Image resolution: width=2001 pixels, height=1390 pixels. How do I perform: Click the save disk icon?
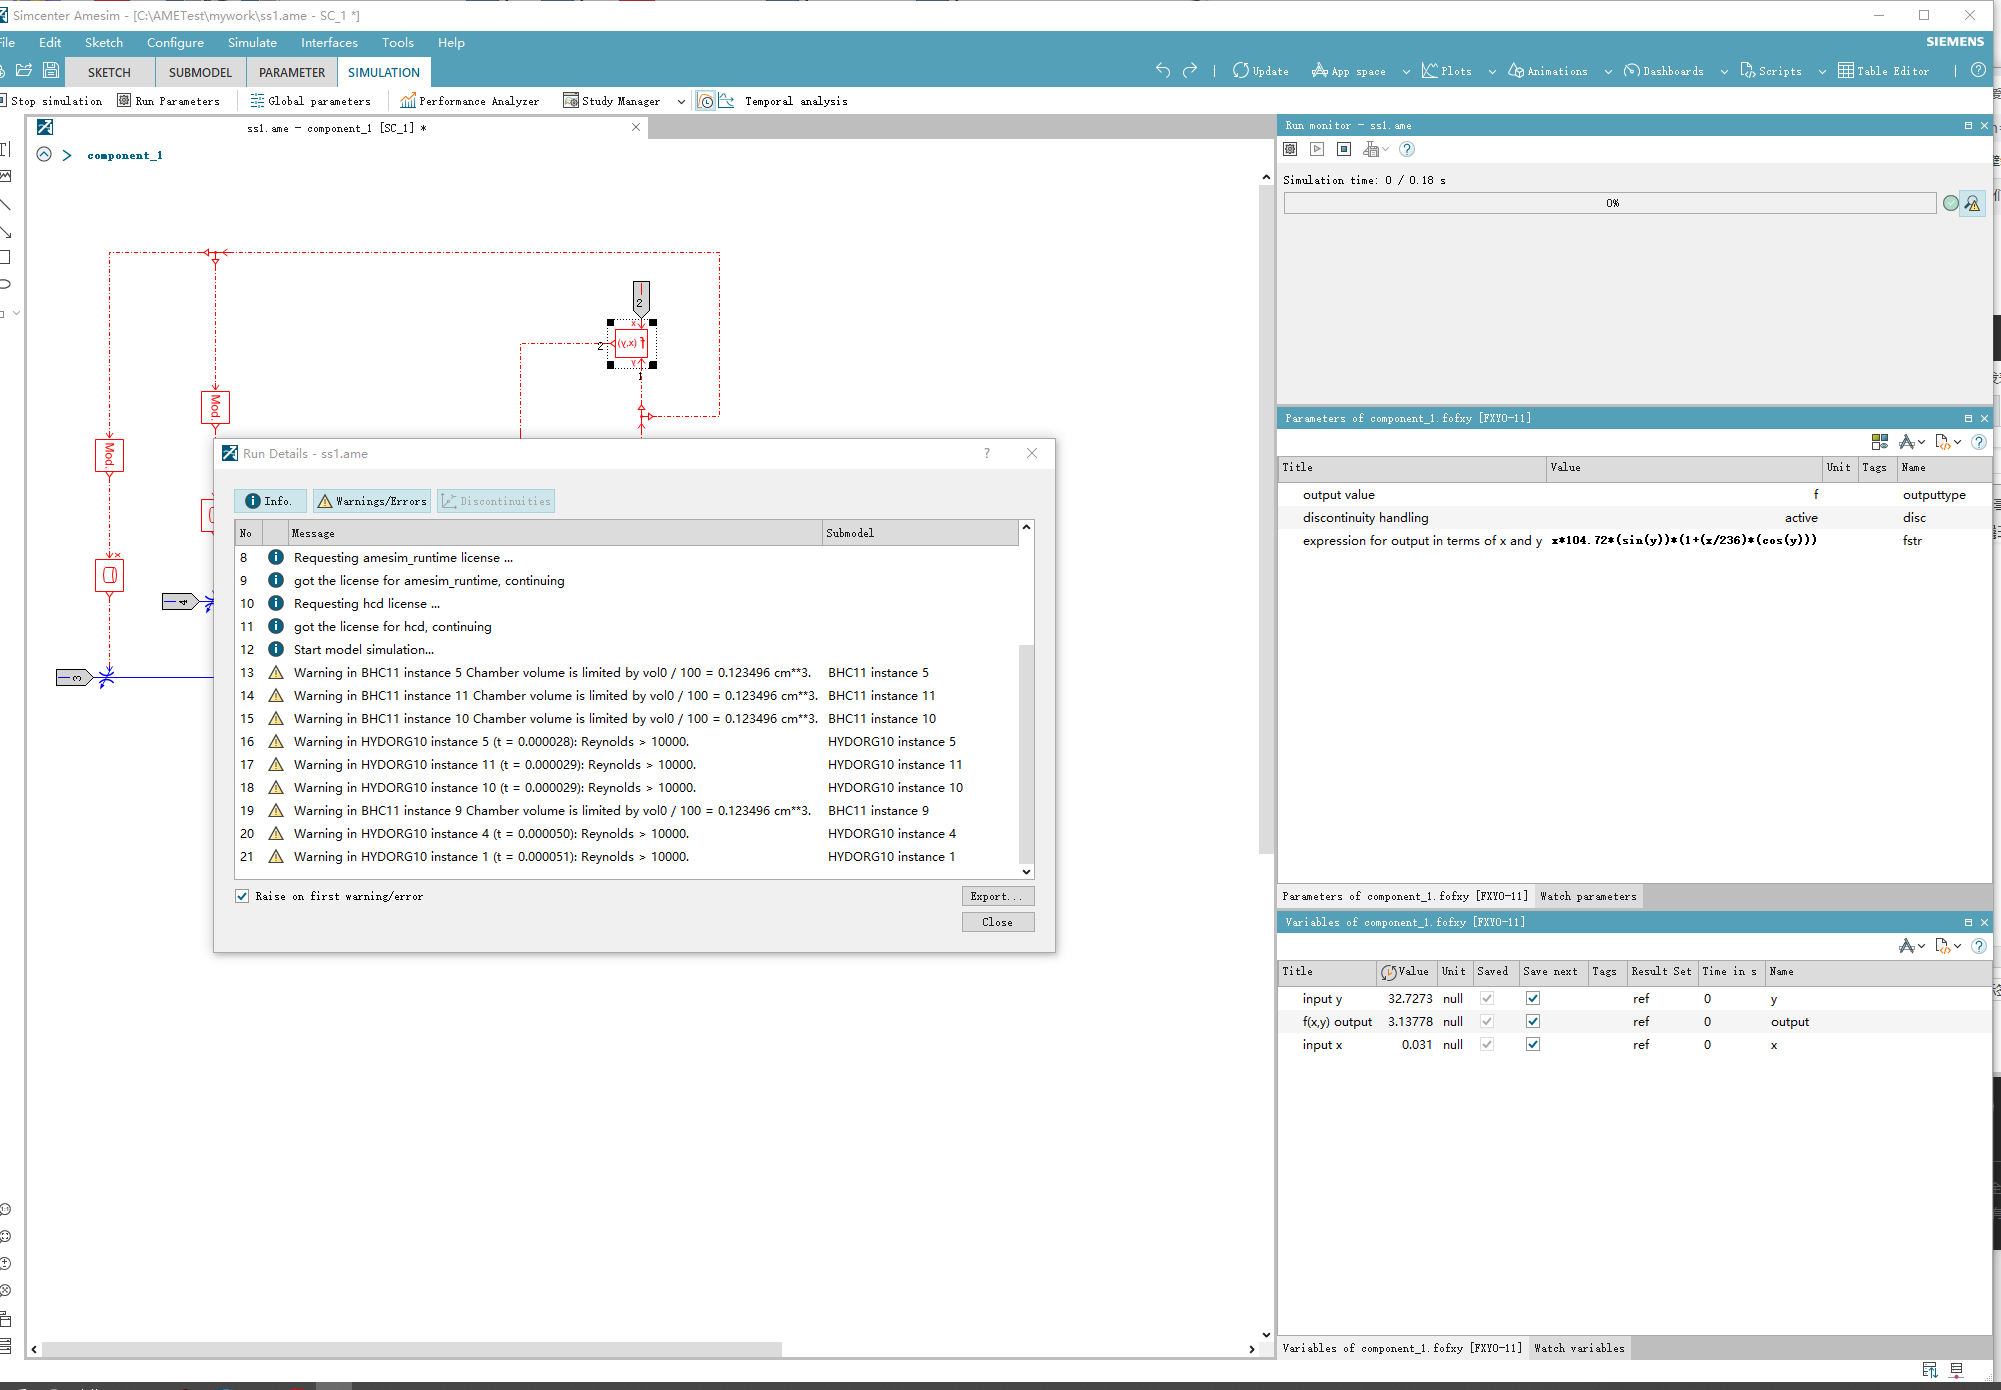click(51, 71)
